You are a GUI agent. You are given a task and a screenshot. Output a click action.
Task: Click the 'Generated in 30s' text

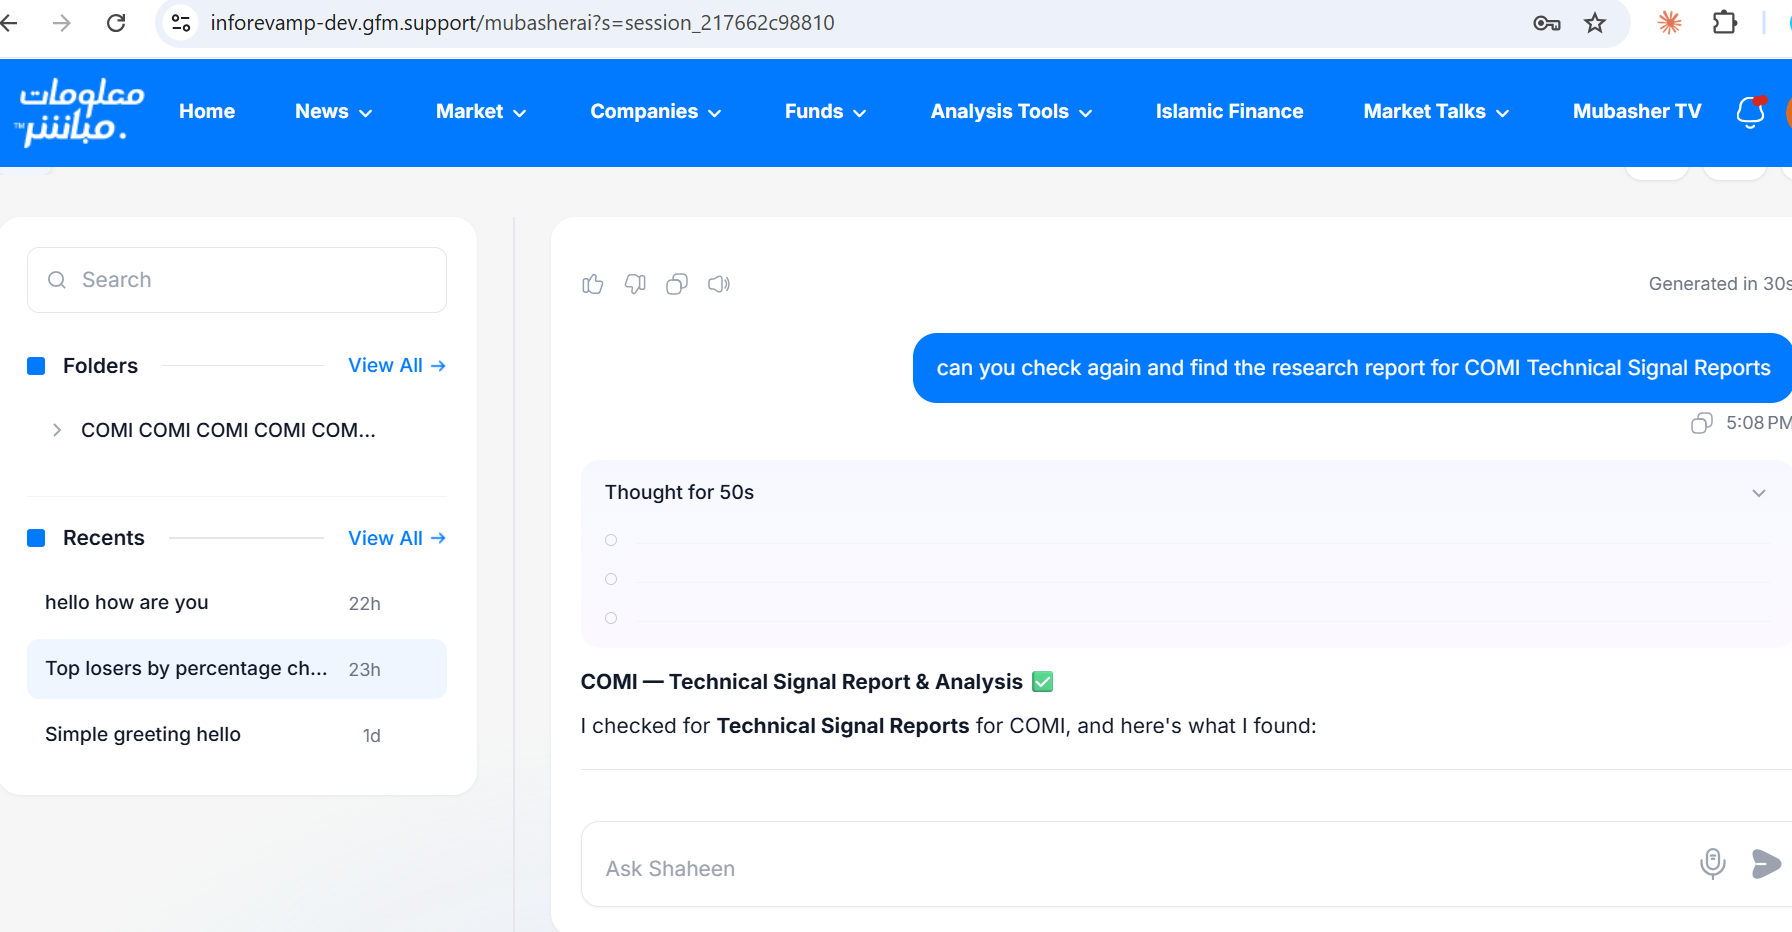[1720, 284]
